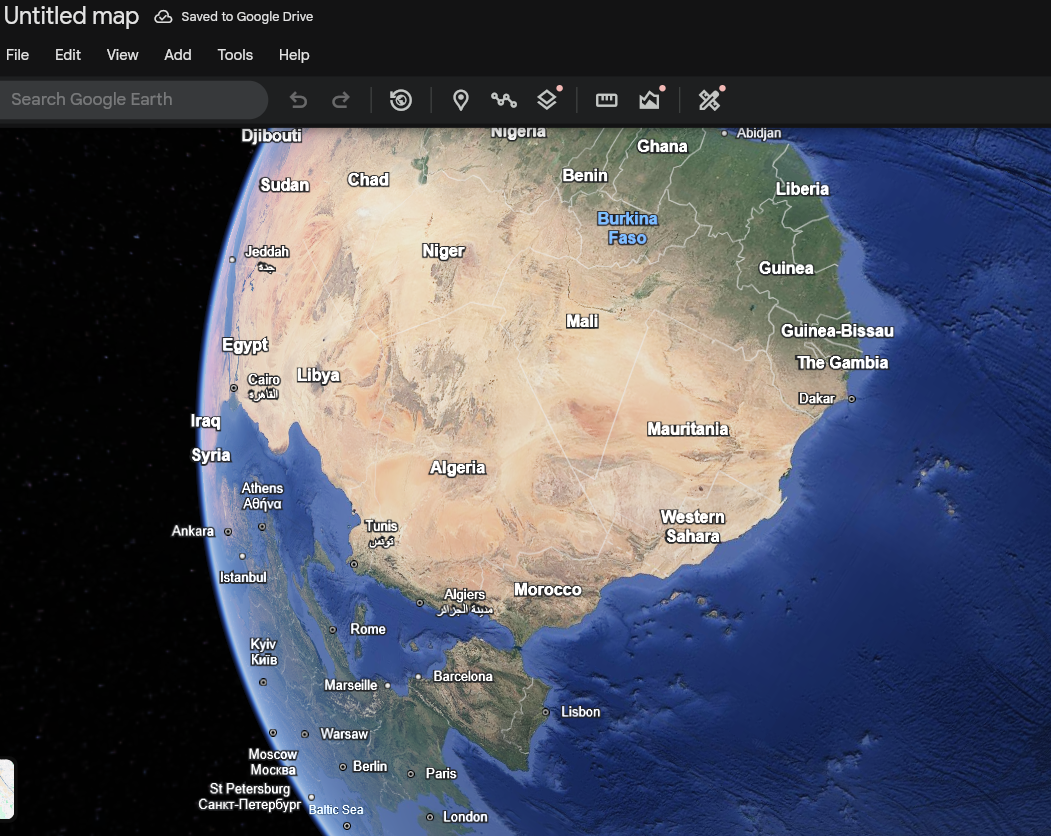Click the Untitled map title
The image size is (1051, 836).
[x=71, y=16]
